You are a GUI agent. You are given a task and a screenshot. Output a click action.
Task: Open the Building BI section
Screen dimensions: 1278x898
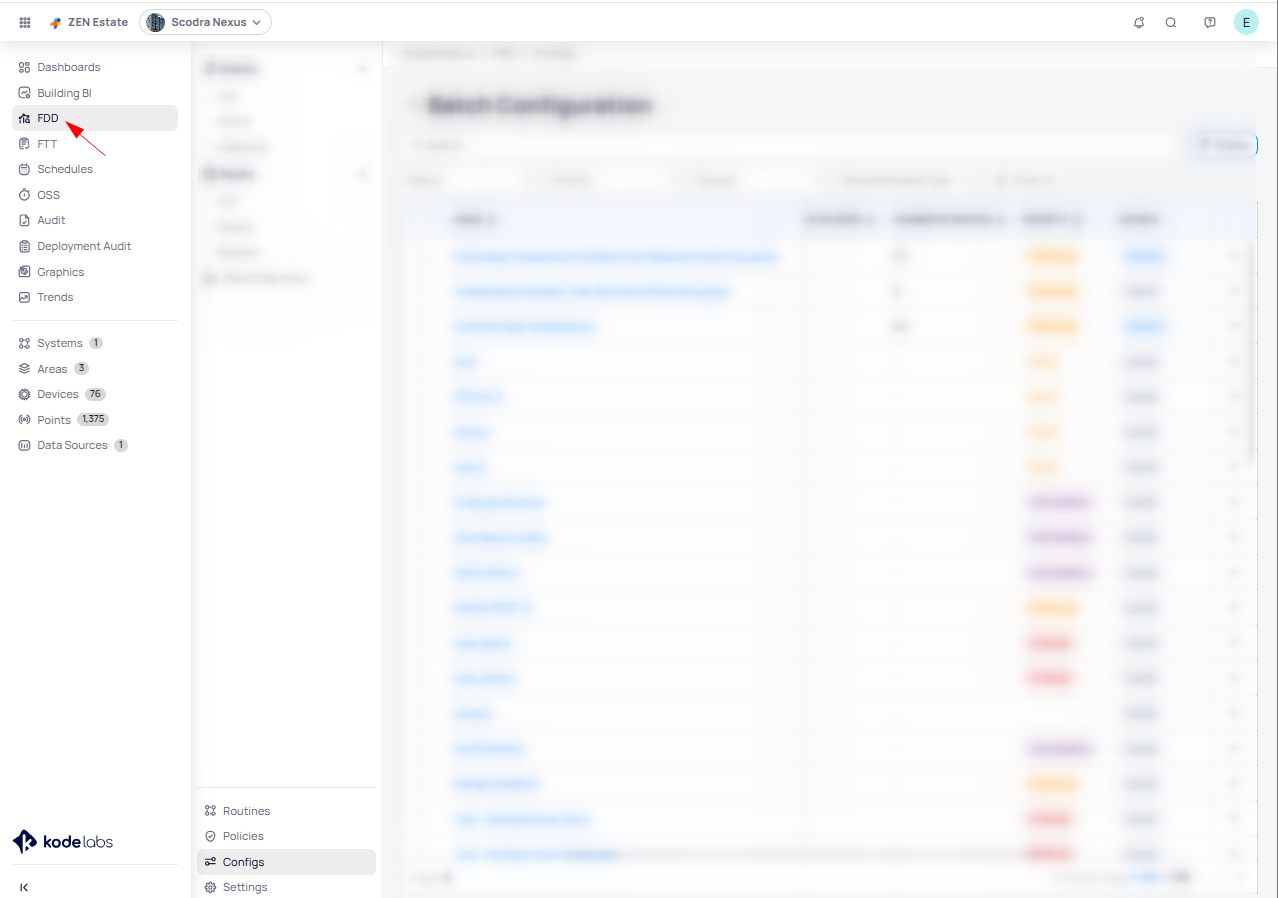(64, 93)
